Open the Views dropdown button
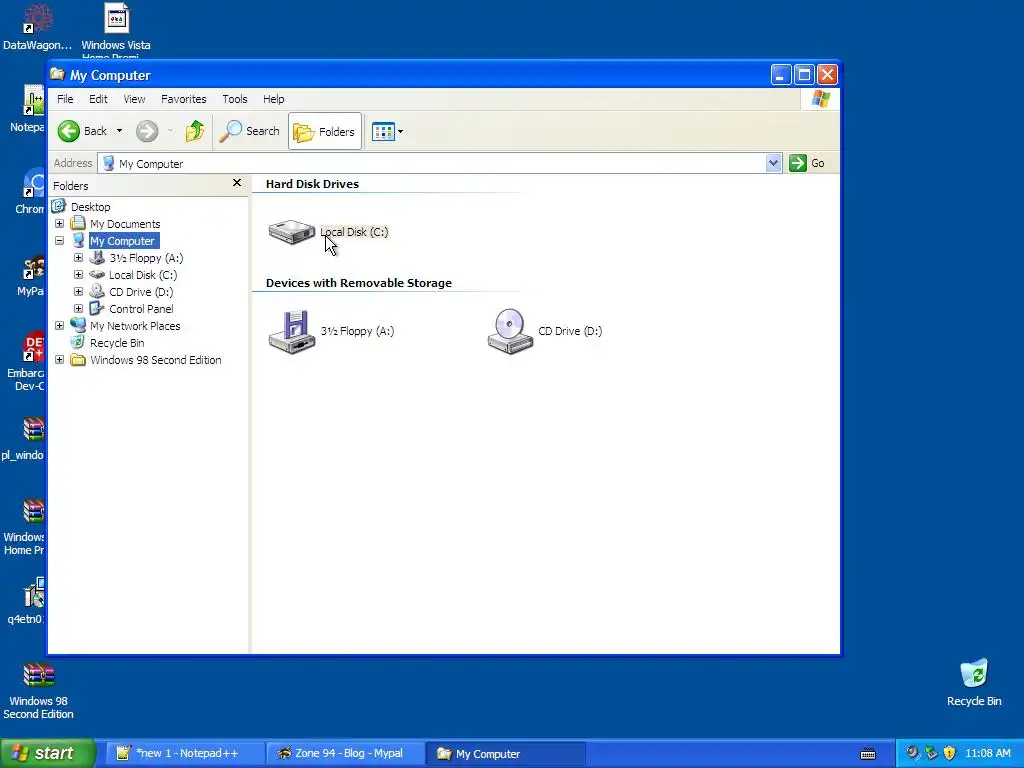The width and height of the screenshot is (1024, 768). click(x=387, y=131)
